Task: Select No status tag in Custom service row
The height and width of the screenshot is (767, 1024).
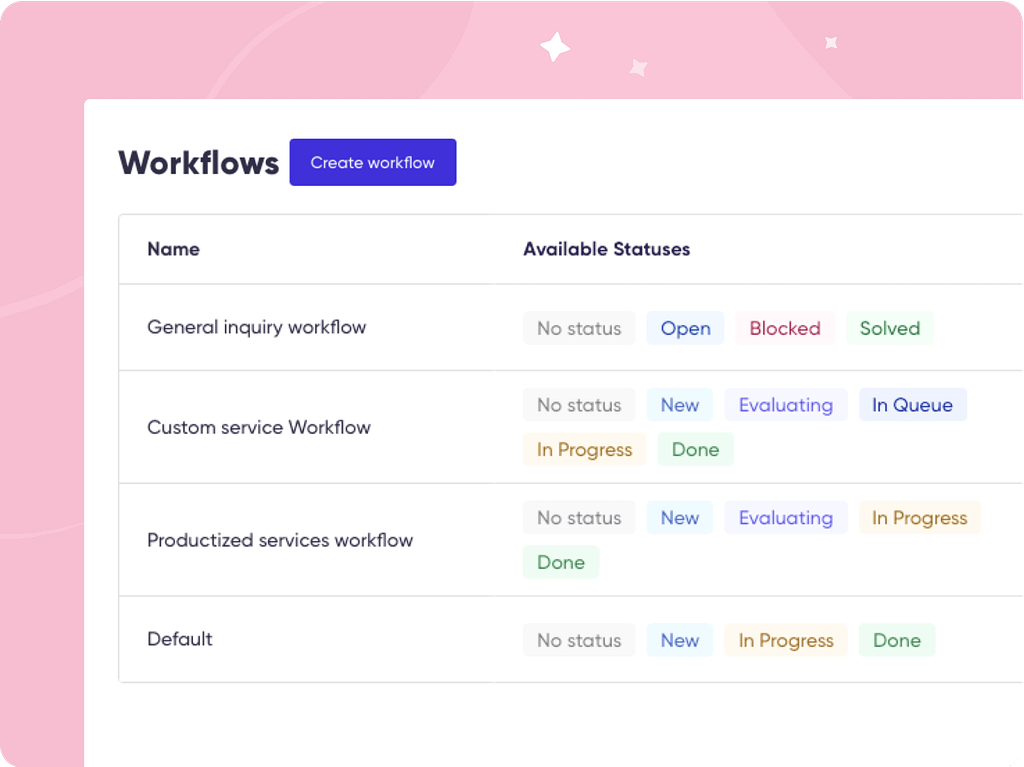Action: click(579, 405)
